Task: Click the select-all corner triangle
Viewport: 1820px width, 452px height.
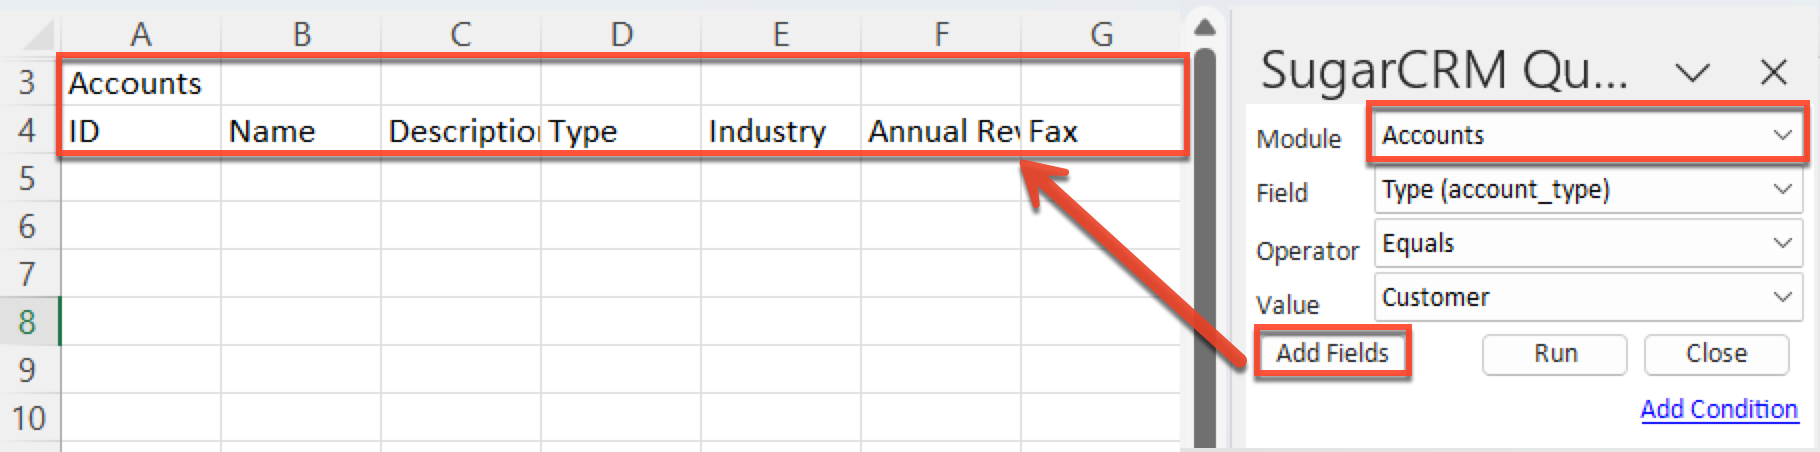Action: pyautogui.click(x=38, y=36)
